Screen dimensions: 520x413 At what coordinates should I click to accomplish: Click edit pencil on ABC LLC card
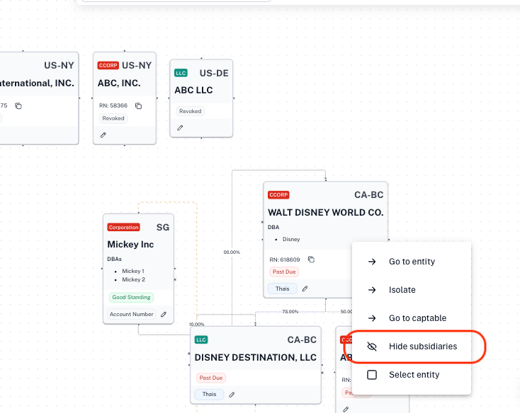pos(180,128)
